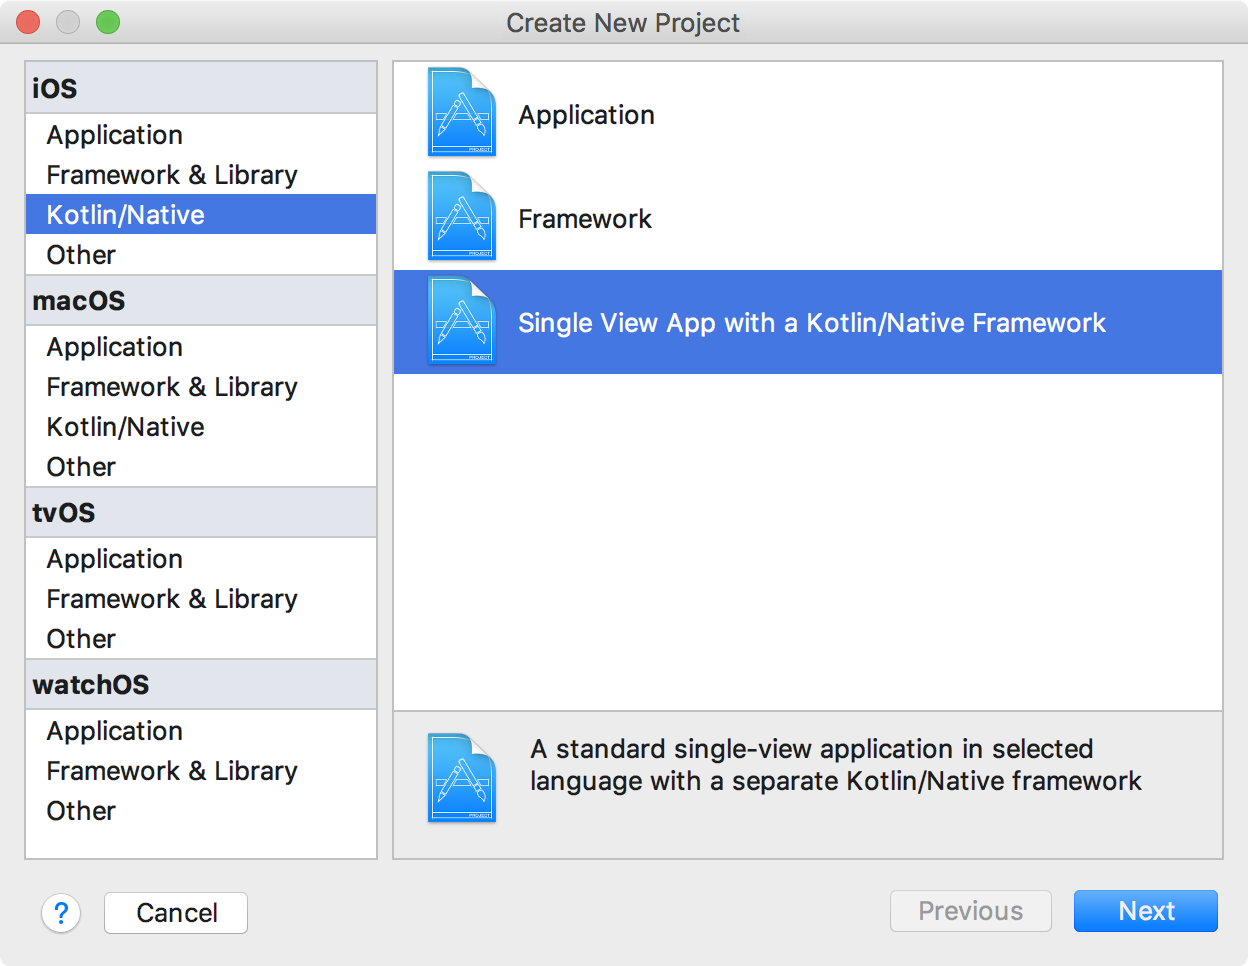Select Framework & Library under iOS

[201, 174]
